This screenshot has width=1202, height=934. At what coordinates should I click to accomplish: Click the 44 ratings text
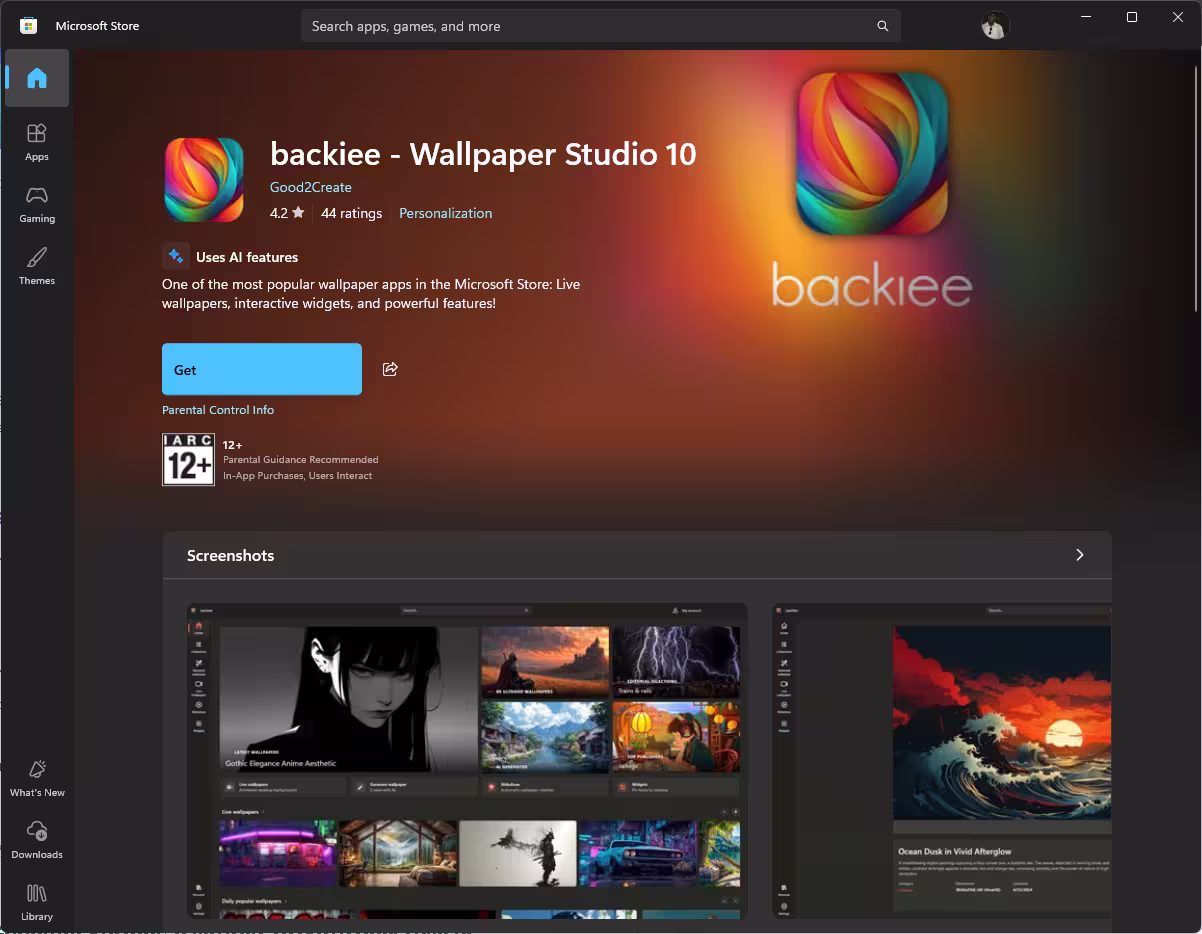coord(351,213)
